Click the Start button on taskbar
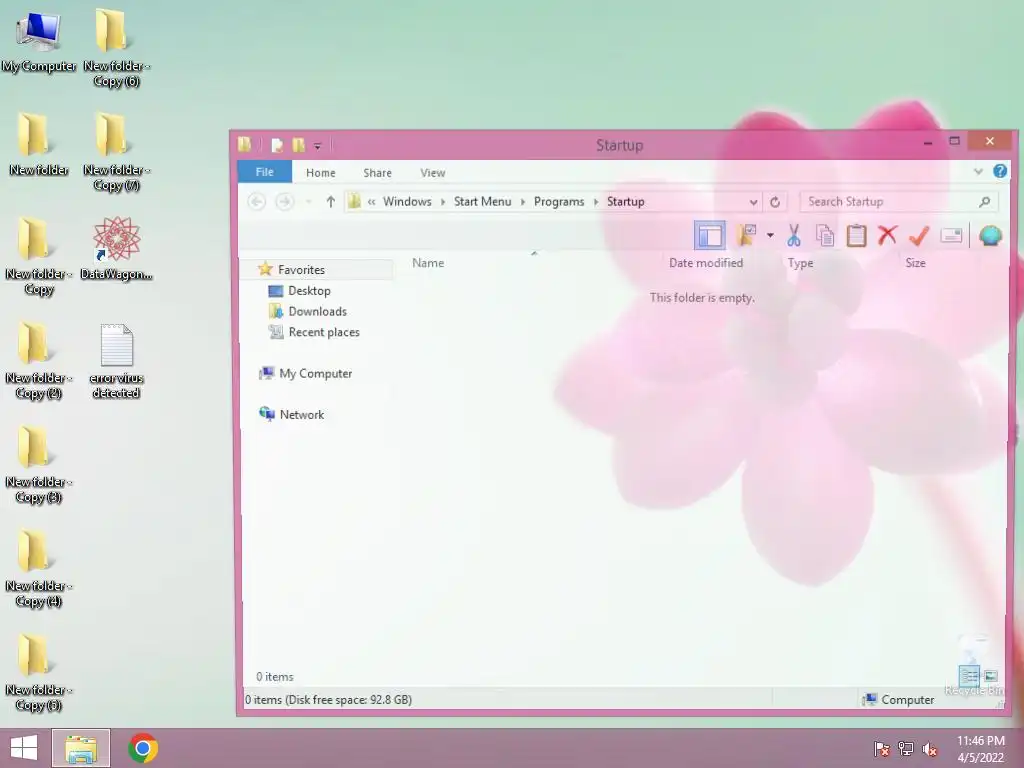 (x=24, y=748)
